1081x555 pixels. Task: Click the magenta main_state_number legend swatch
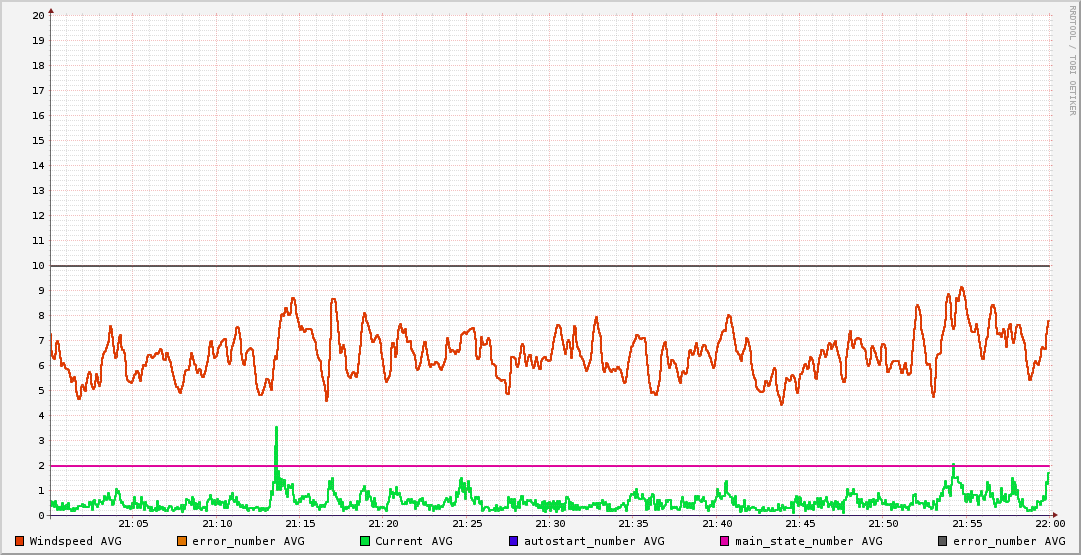(725, 541)
